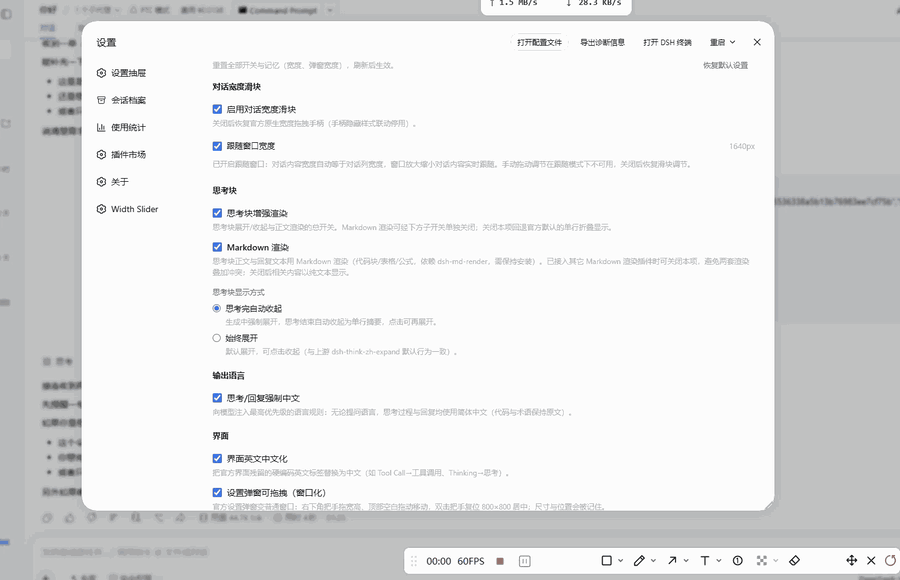The width and height of the screenshot is (900, 580).
Task: Open the 设置抽屉 section in settings sidebar
Action: [x=122, y=73]
